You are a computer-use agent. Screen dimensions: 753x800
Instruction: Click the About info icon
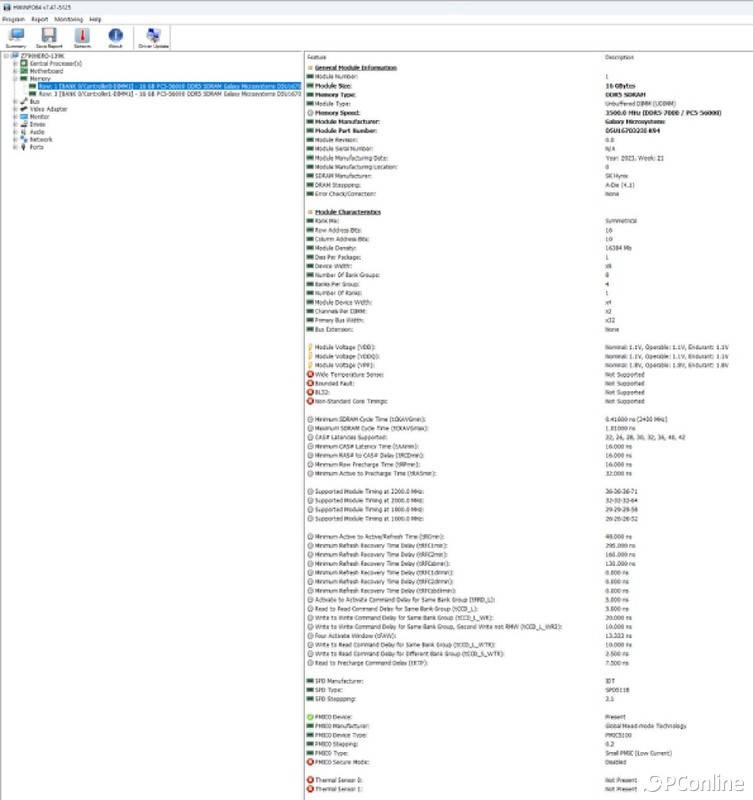tap(115, 38)
